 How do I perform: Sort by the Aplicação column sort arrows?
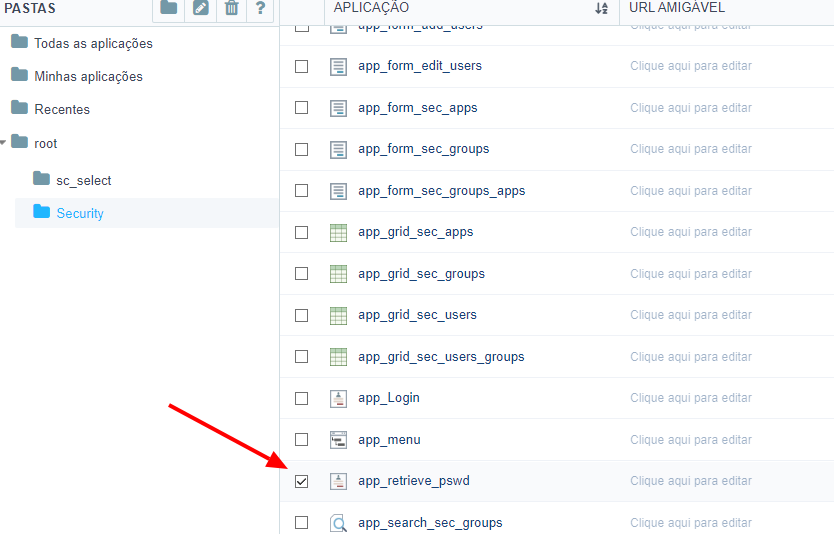(x=601, y=8)
